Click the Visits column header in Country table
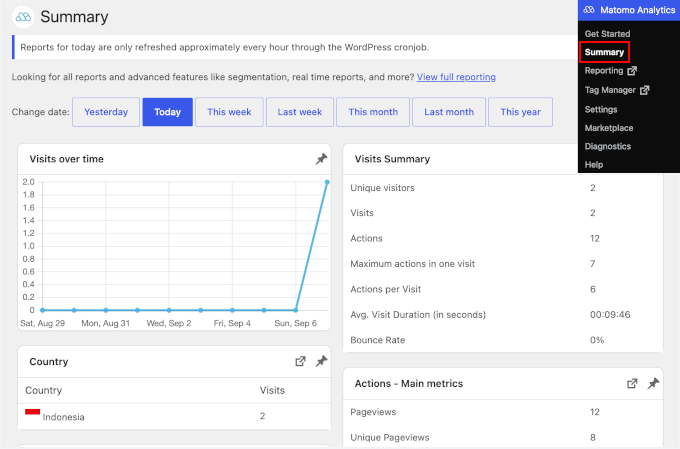 pyautogui.click(x=272, y=390)
